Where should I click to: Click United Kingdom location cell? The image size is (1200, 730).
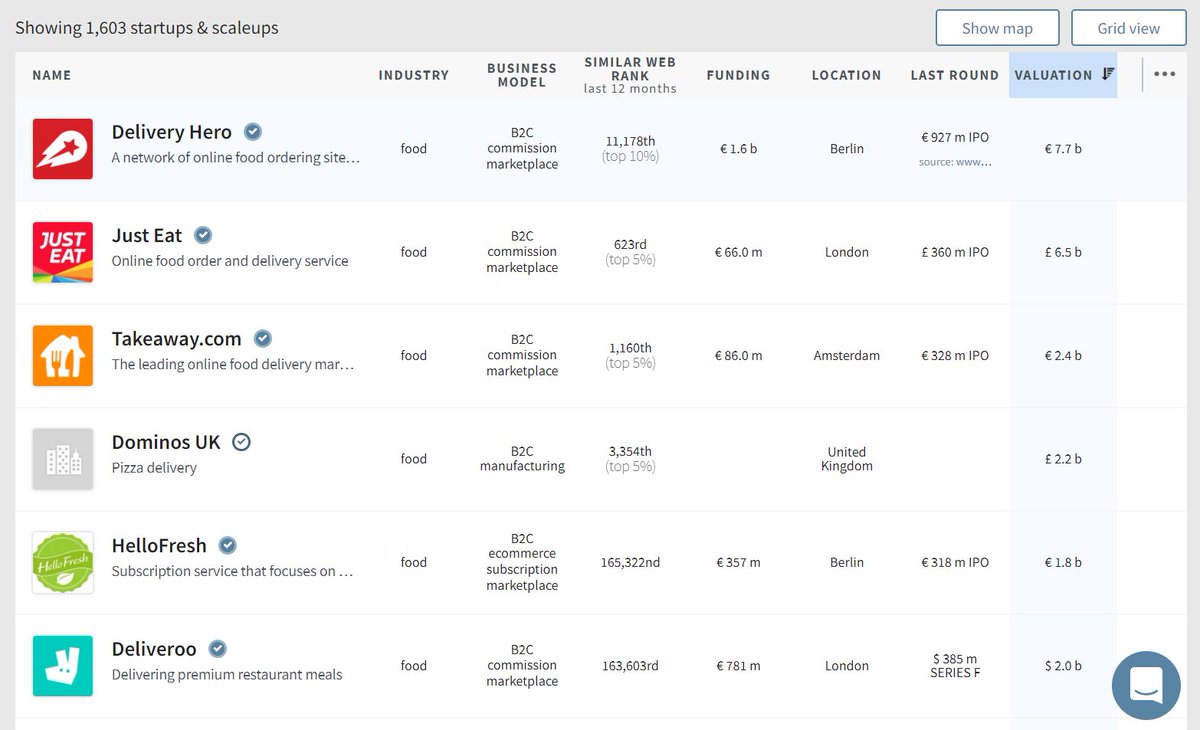[847, 459]
